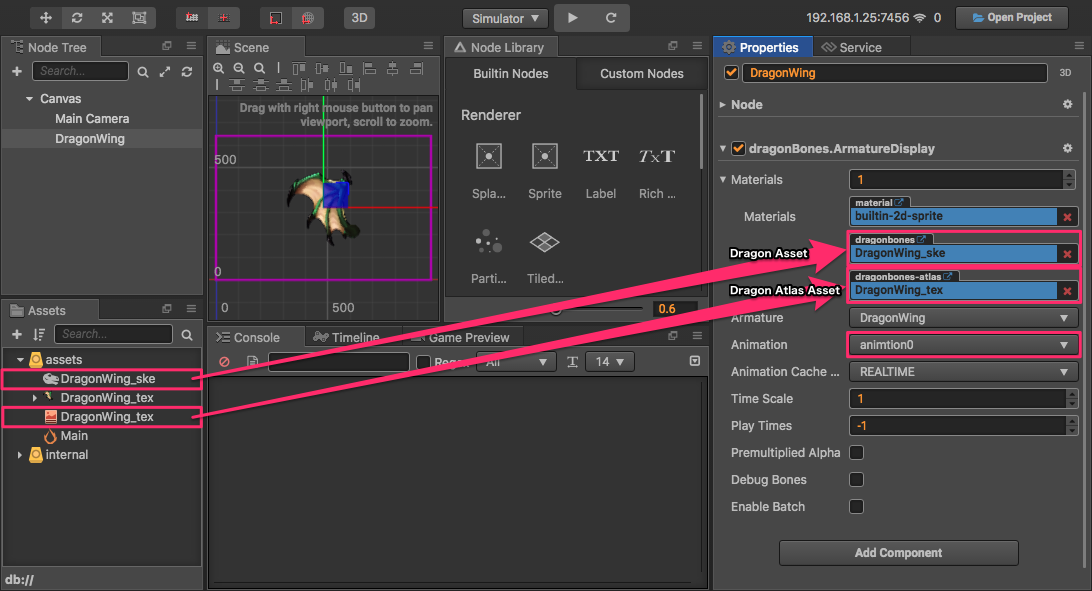
Task: Click Node Library icon size value 0.6
Action: (x=673, y=308)
